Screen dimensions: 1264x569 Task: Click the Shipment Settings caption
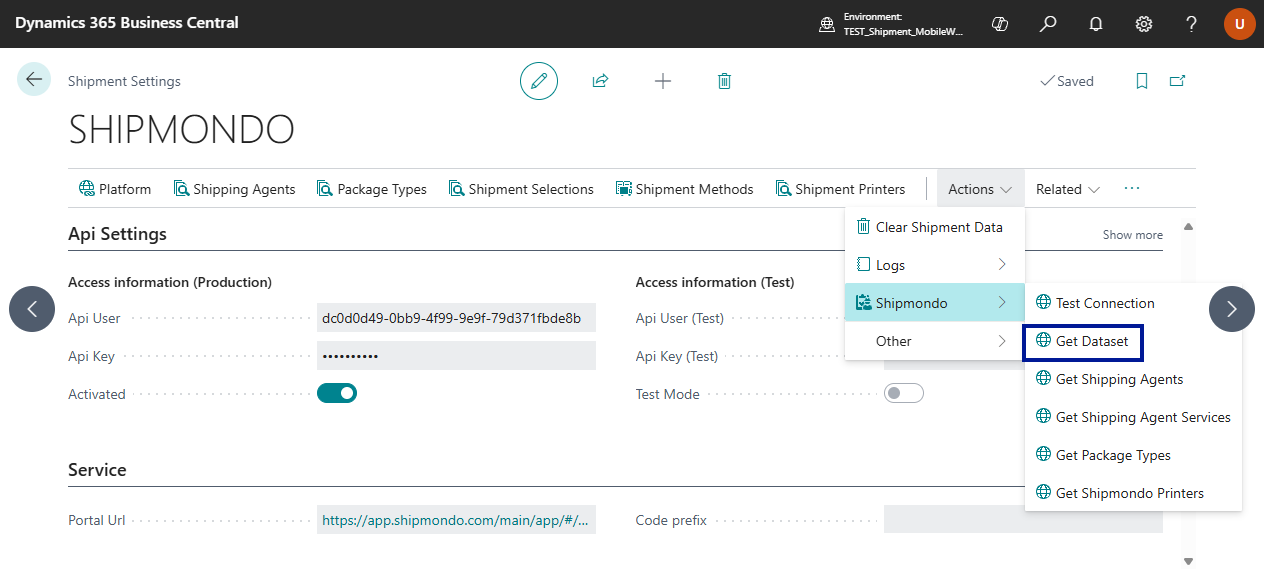point(124,81)
